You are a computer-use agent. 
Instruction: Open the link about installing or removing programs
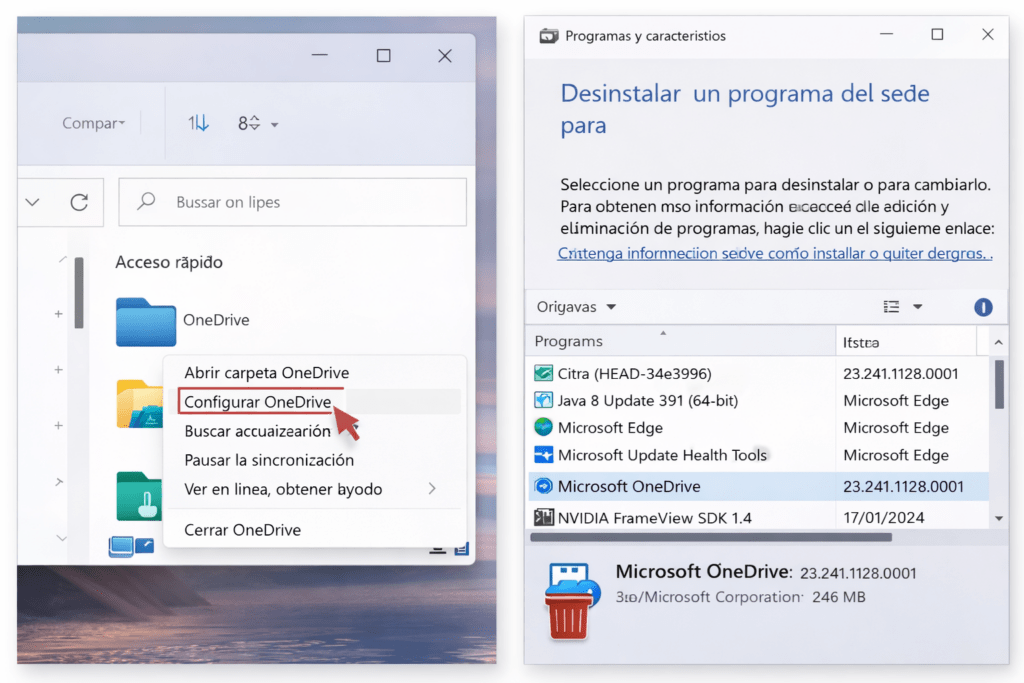coord(775,253)
